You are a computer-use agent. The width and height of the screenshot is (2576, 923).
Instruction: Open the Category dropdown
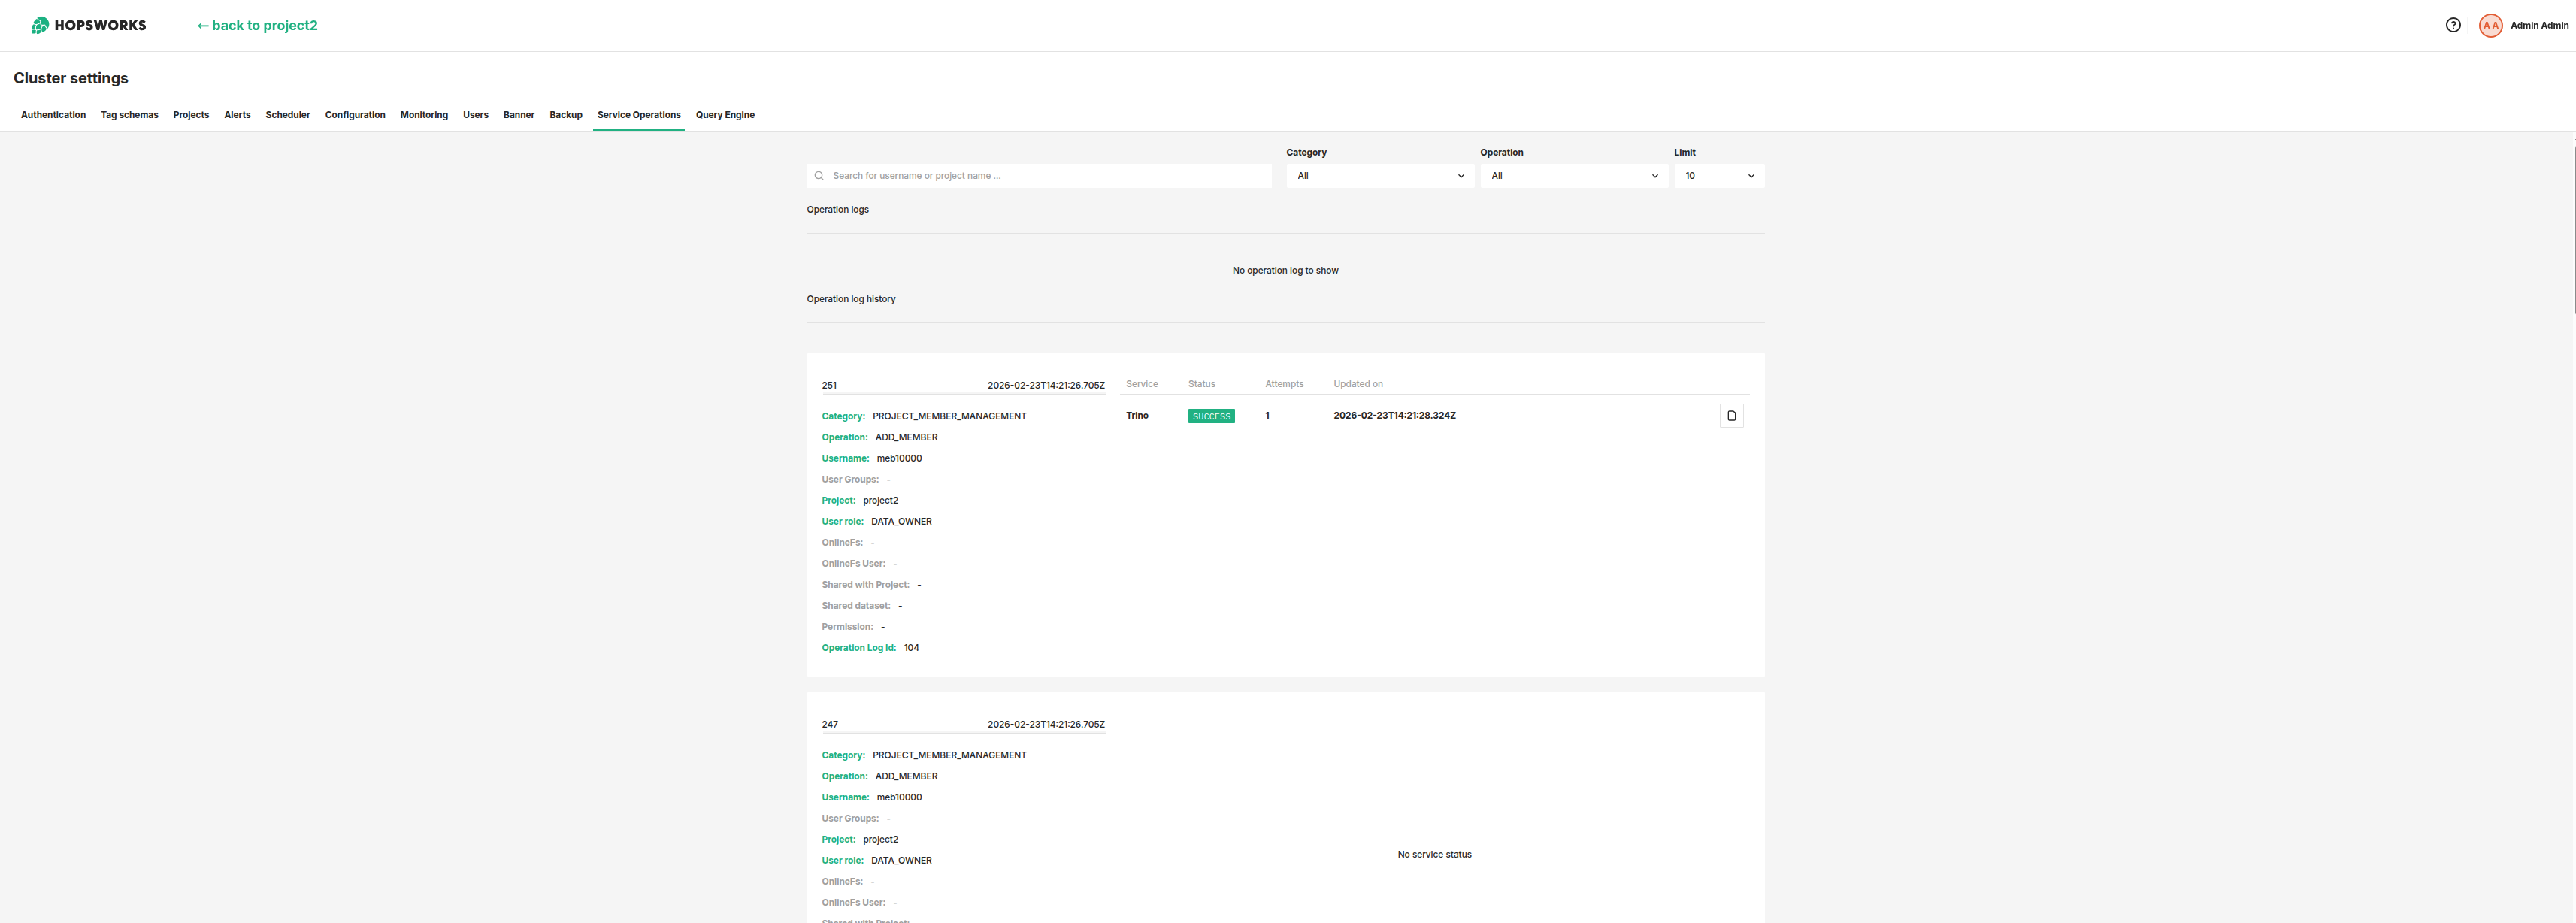pyautogui.click(x=1379, y=176)
